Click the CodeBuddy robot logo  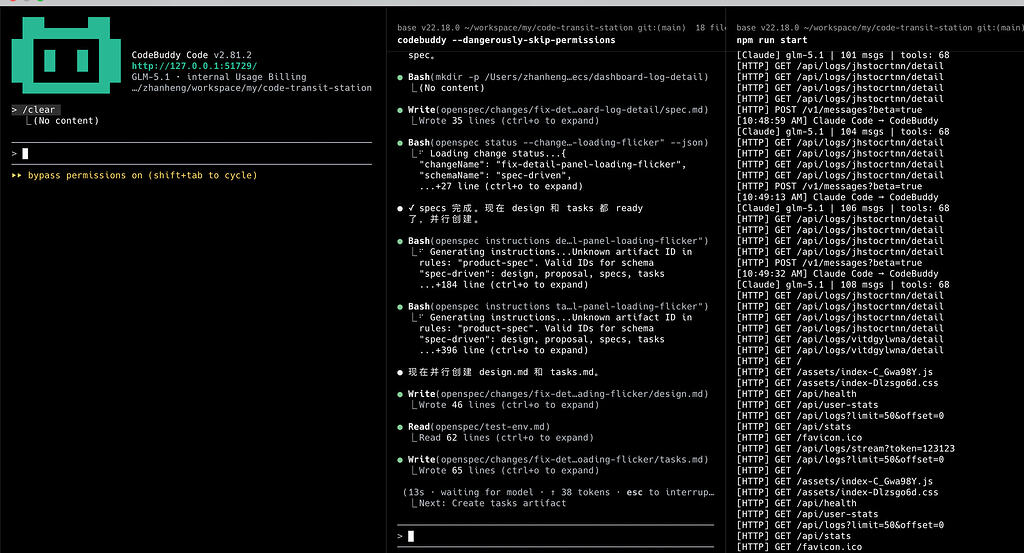66,55
